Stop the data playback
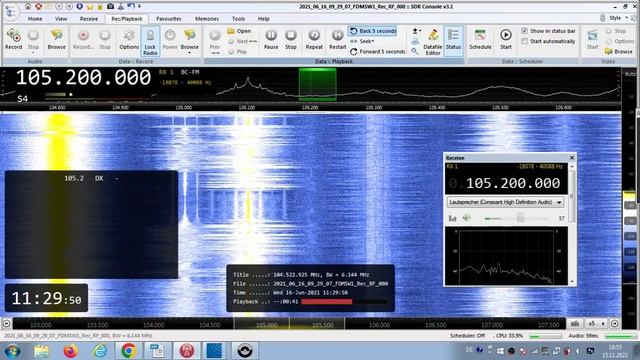This screenshot has height=360, width=640. pos(291,39)
